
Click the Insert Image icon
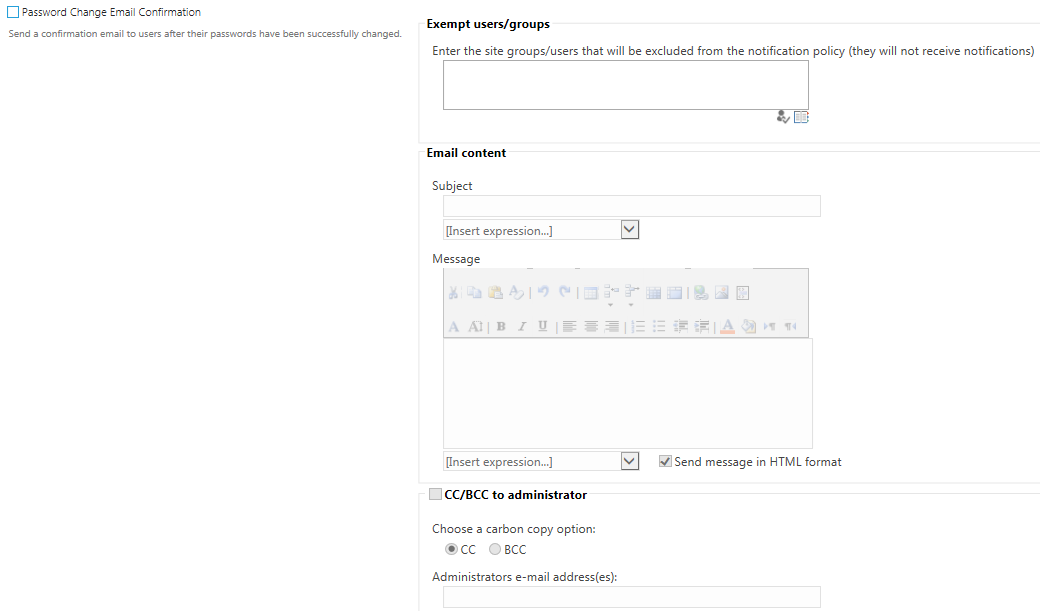point(722,293)
